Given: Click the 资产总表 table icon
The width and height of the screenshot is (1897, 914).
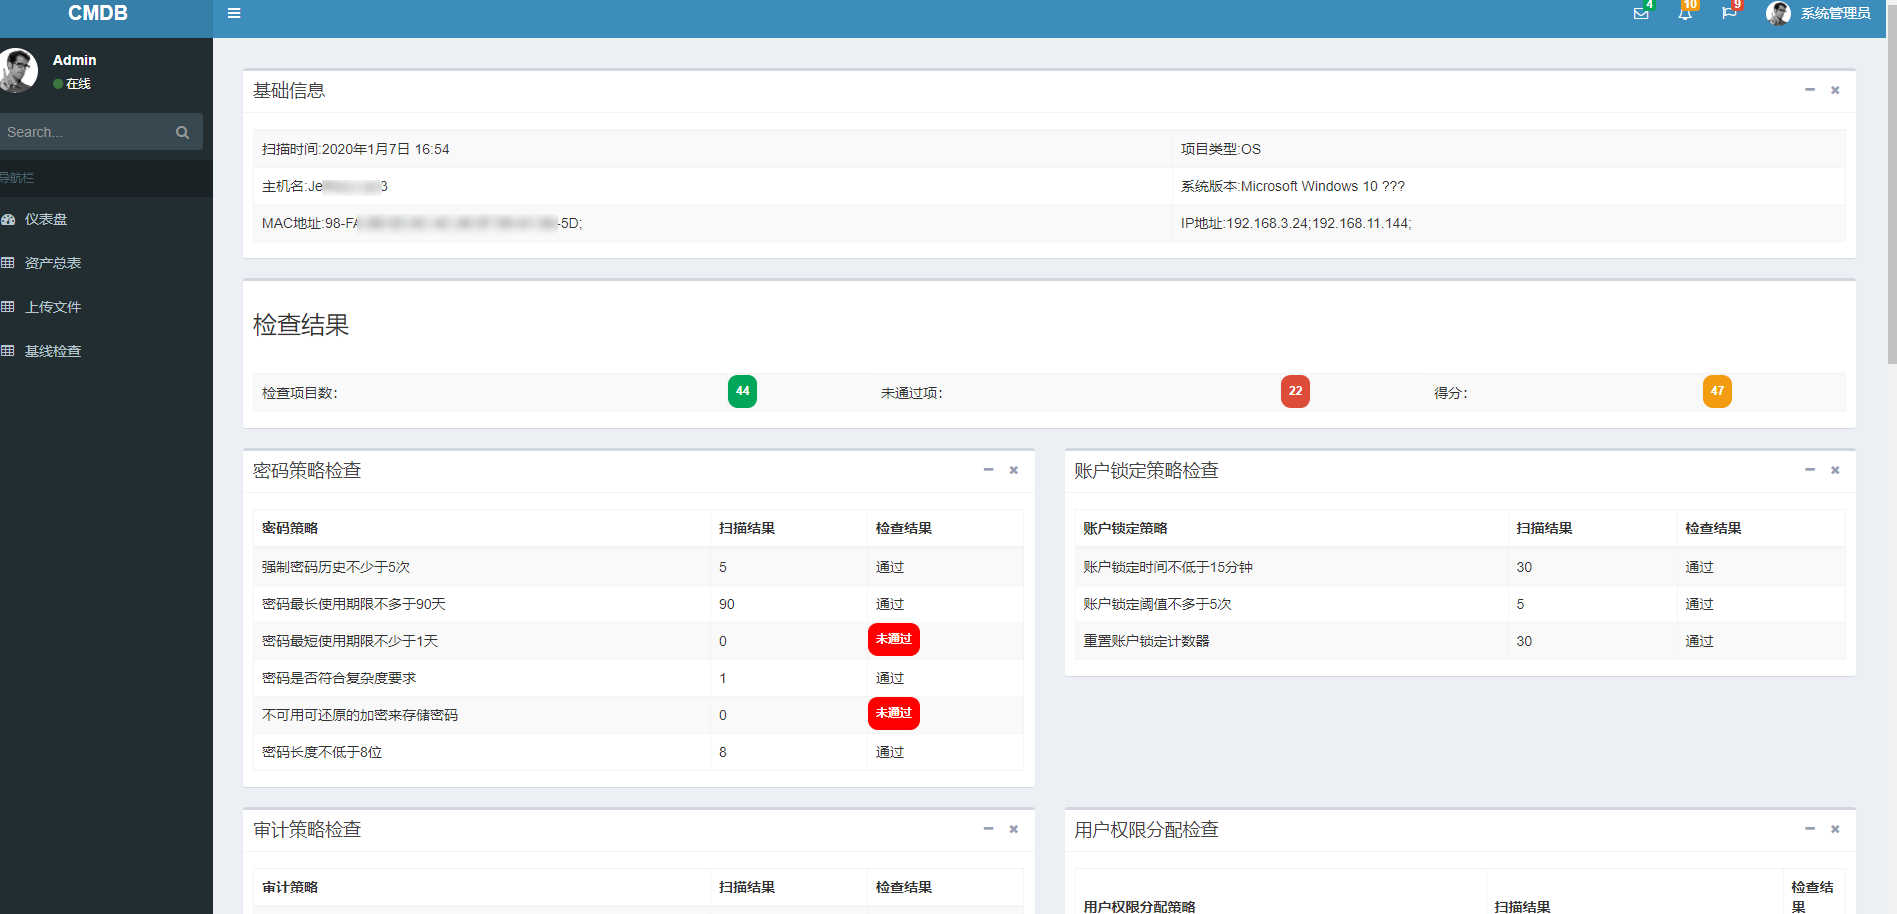Looking at the screenshot, I should [8, 263].
